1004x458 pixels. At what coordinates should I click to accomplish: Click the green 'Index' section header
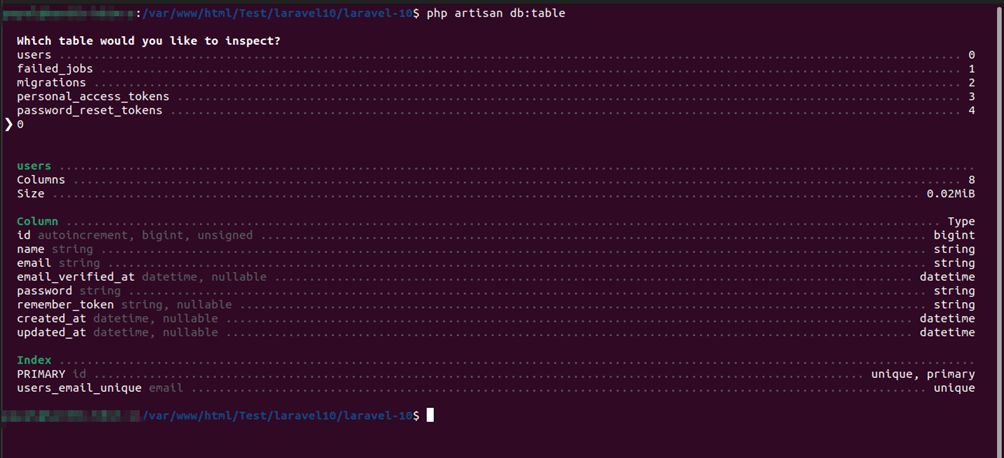[x=34, y=359]
